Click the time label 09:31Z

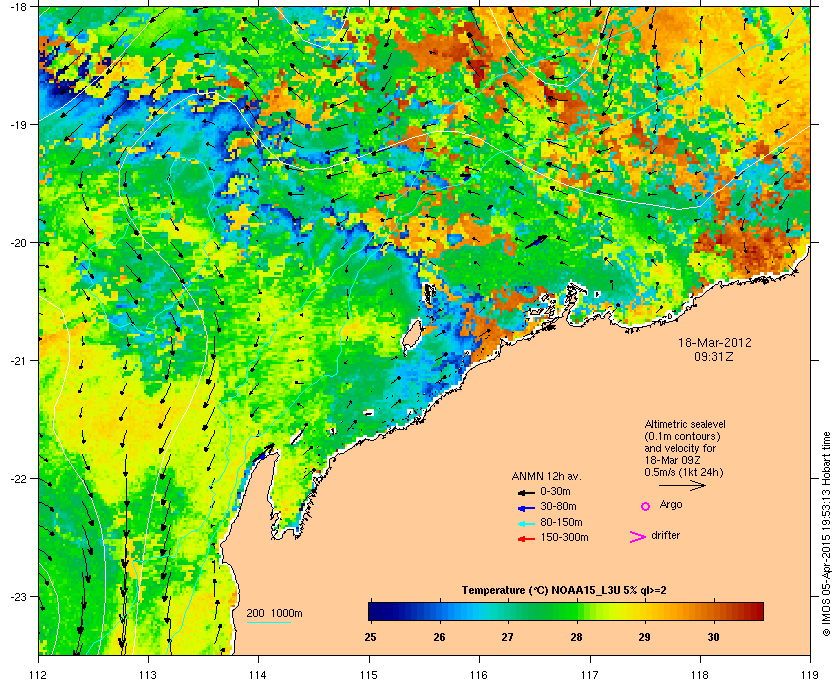point(714,356)
